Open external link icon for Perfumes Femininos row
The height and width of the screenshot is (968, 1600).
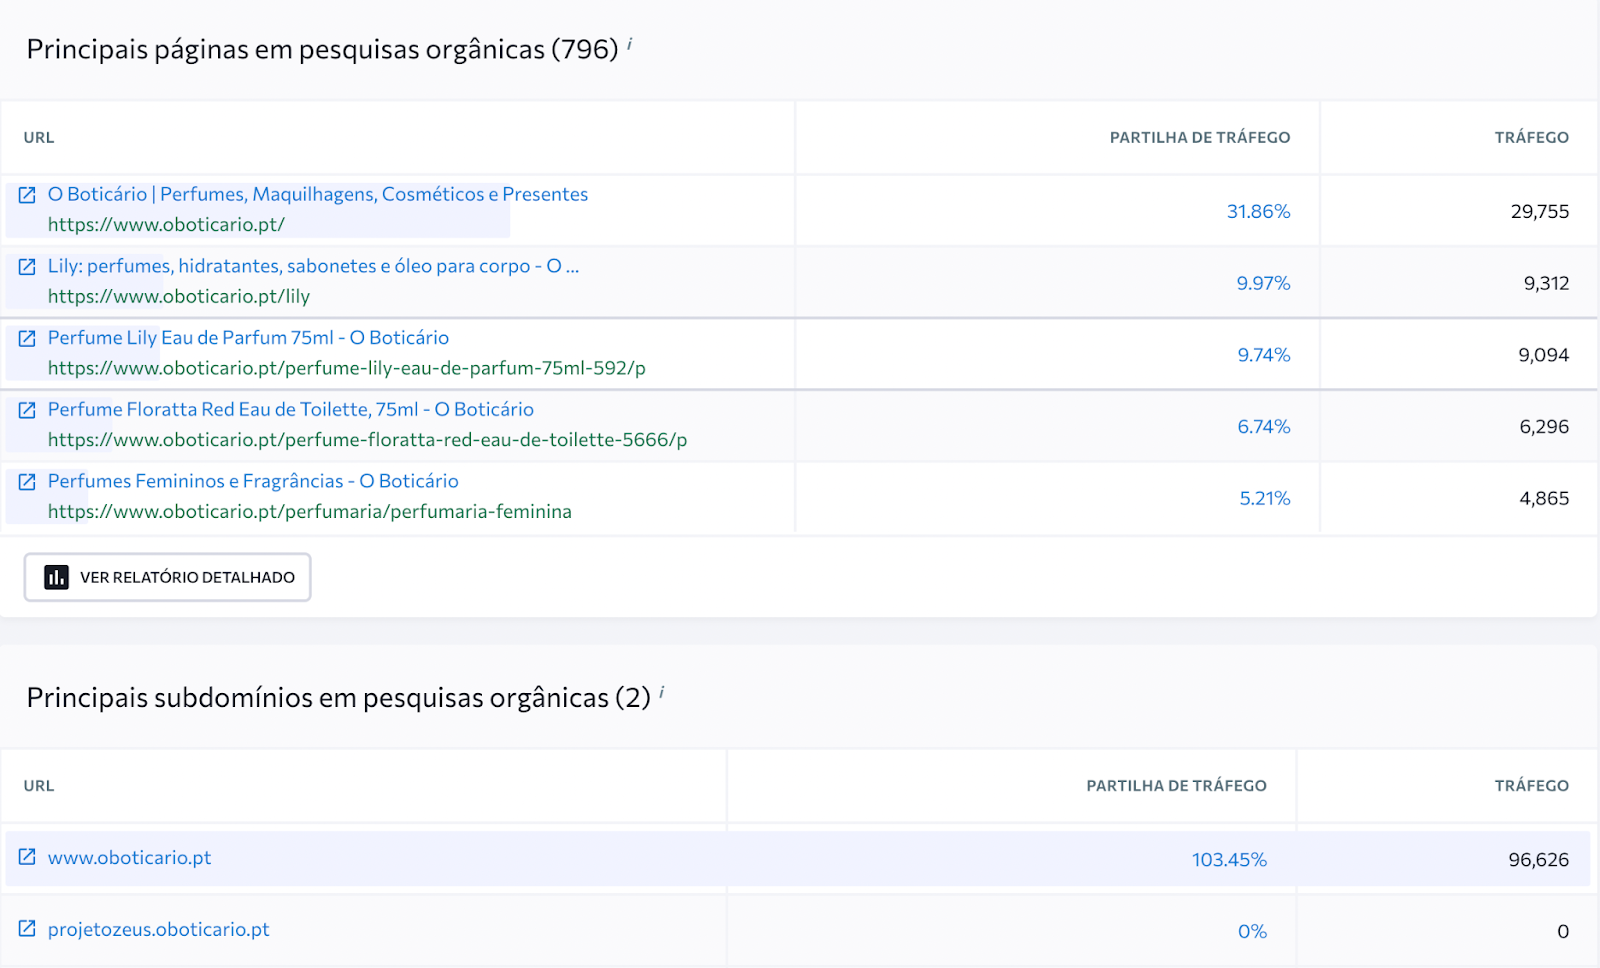point(27,482)
